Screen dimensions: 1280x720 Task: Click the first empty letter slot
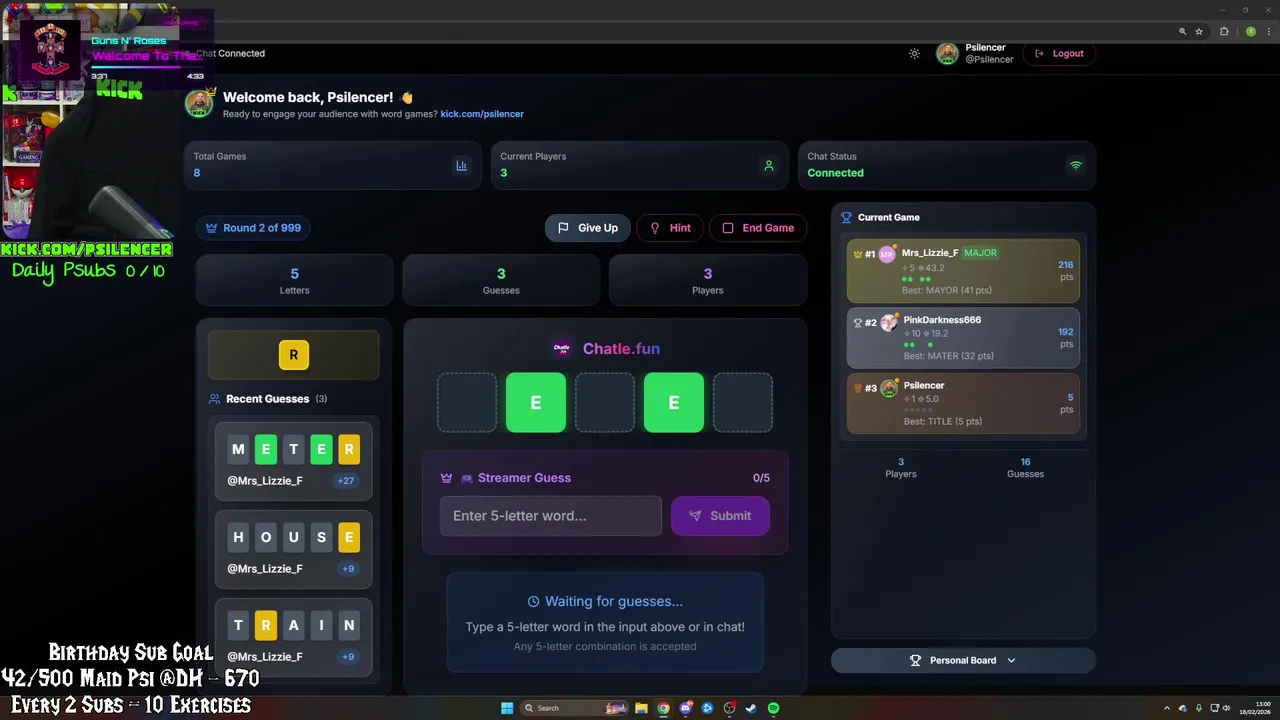click(x=467, y=402)
